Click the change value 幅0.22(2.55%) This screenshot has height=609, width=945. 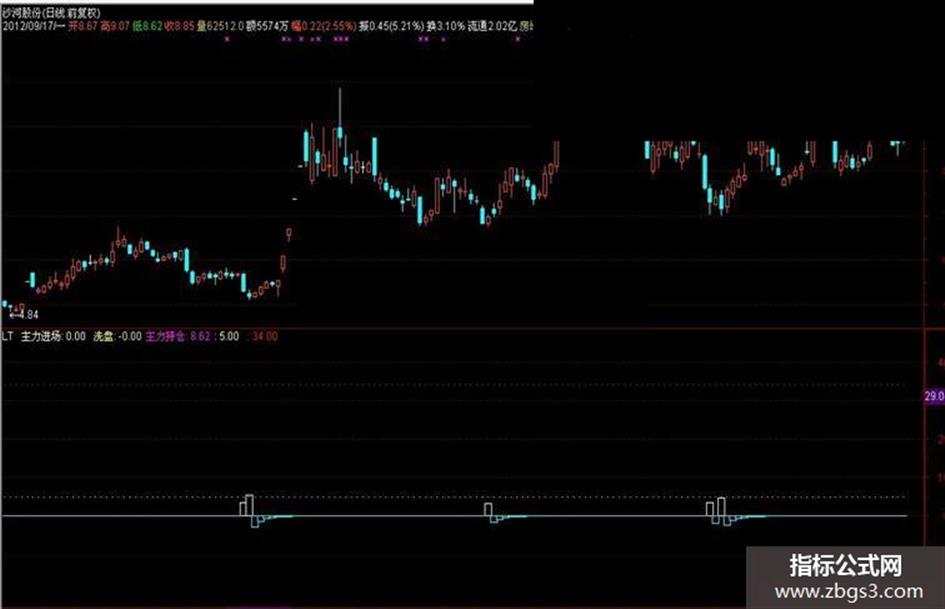pyautogui.click(x=323, y=26)
